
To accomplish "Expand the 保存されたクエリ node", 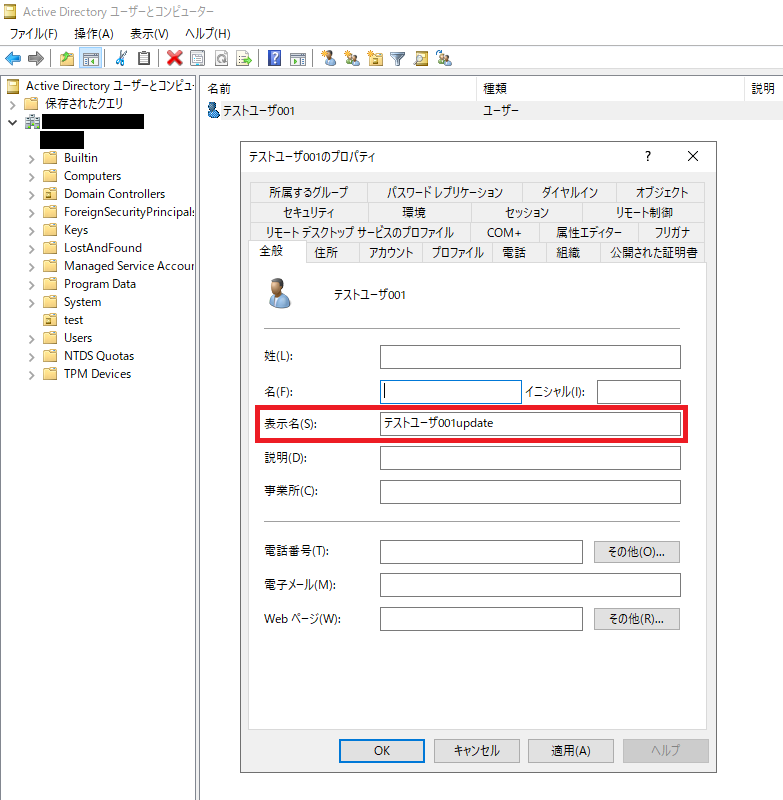I will point(13,105).
